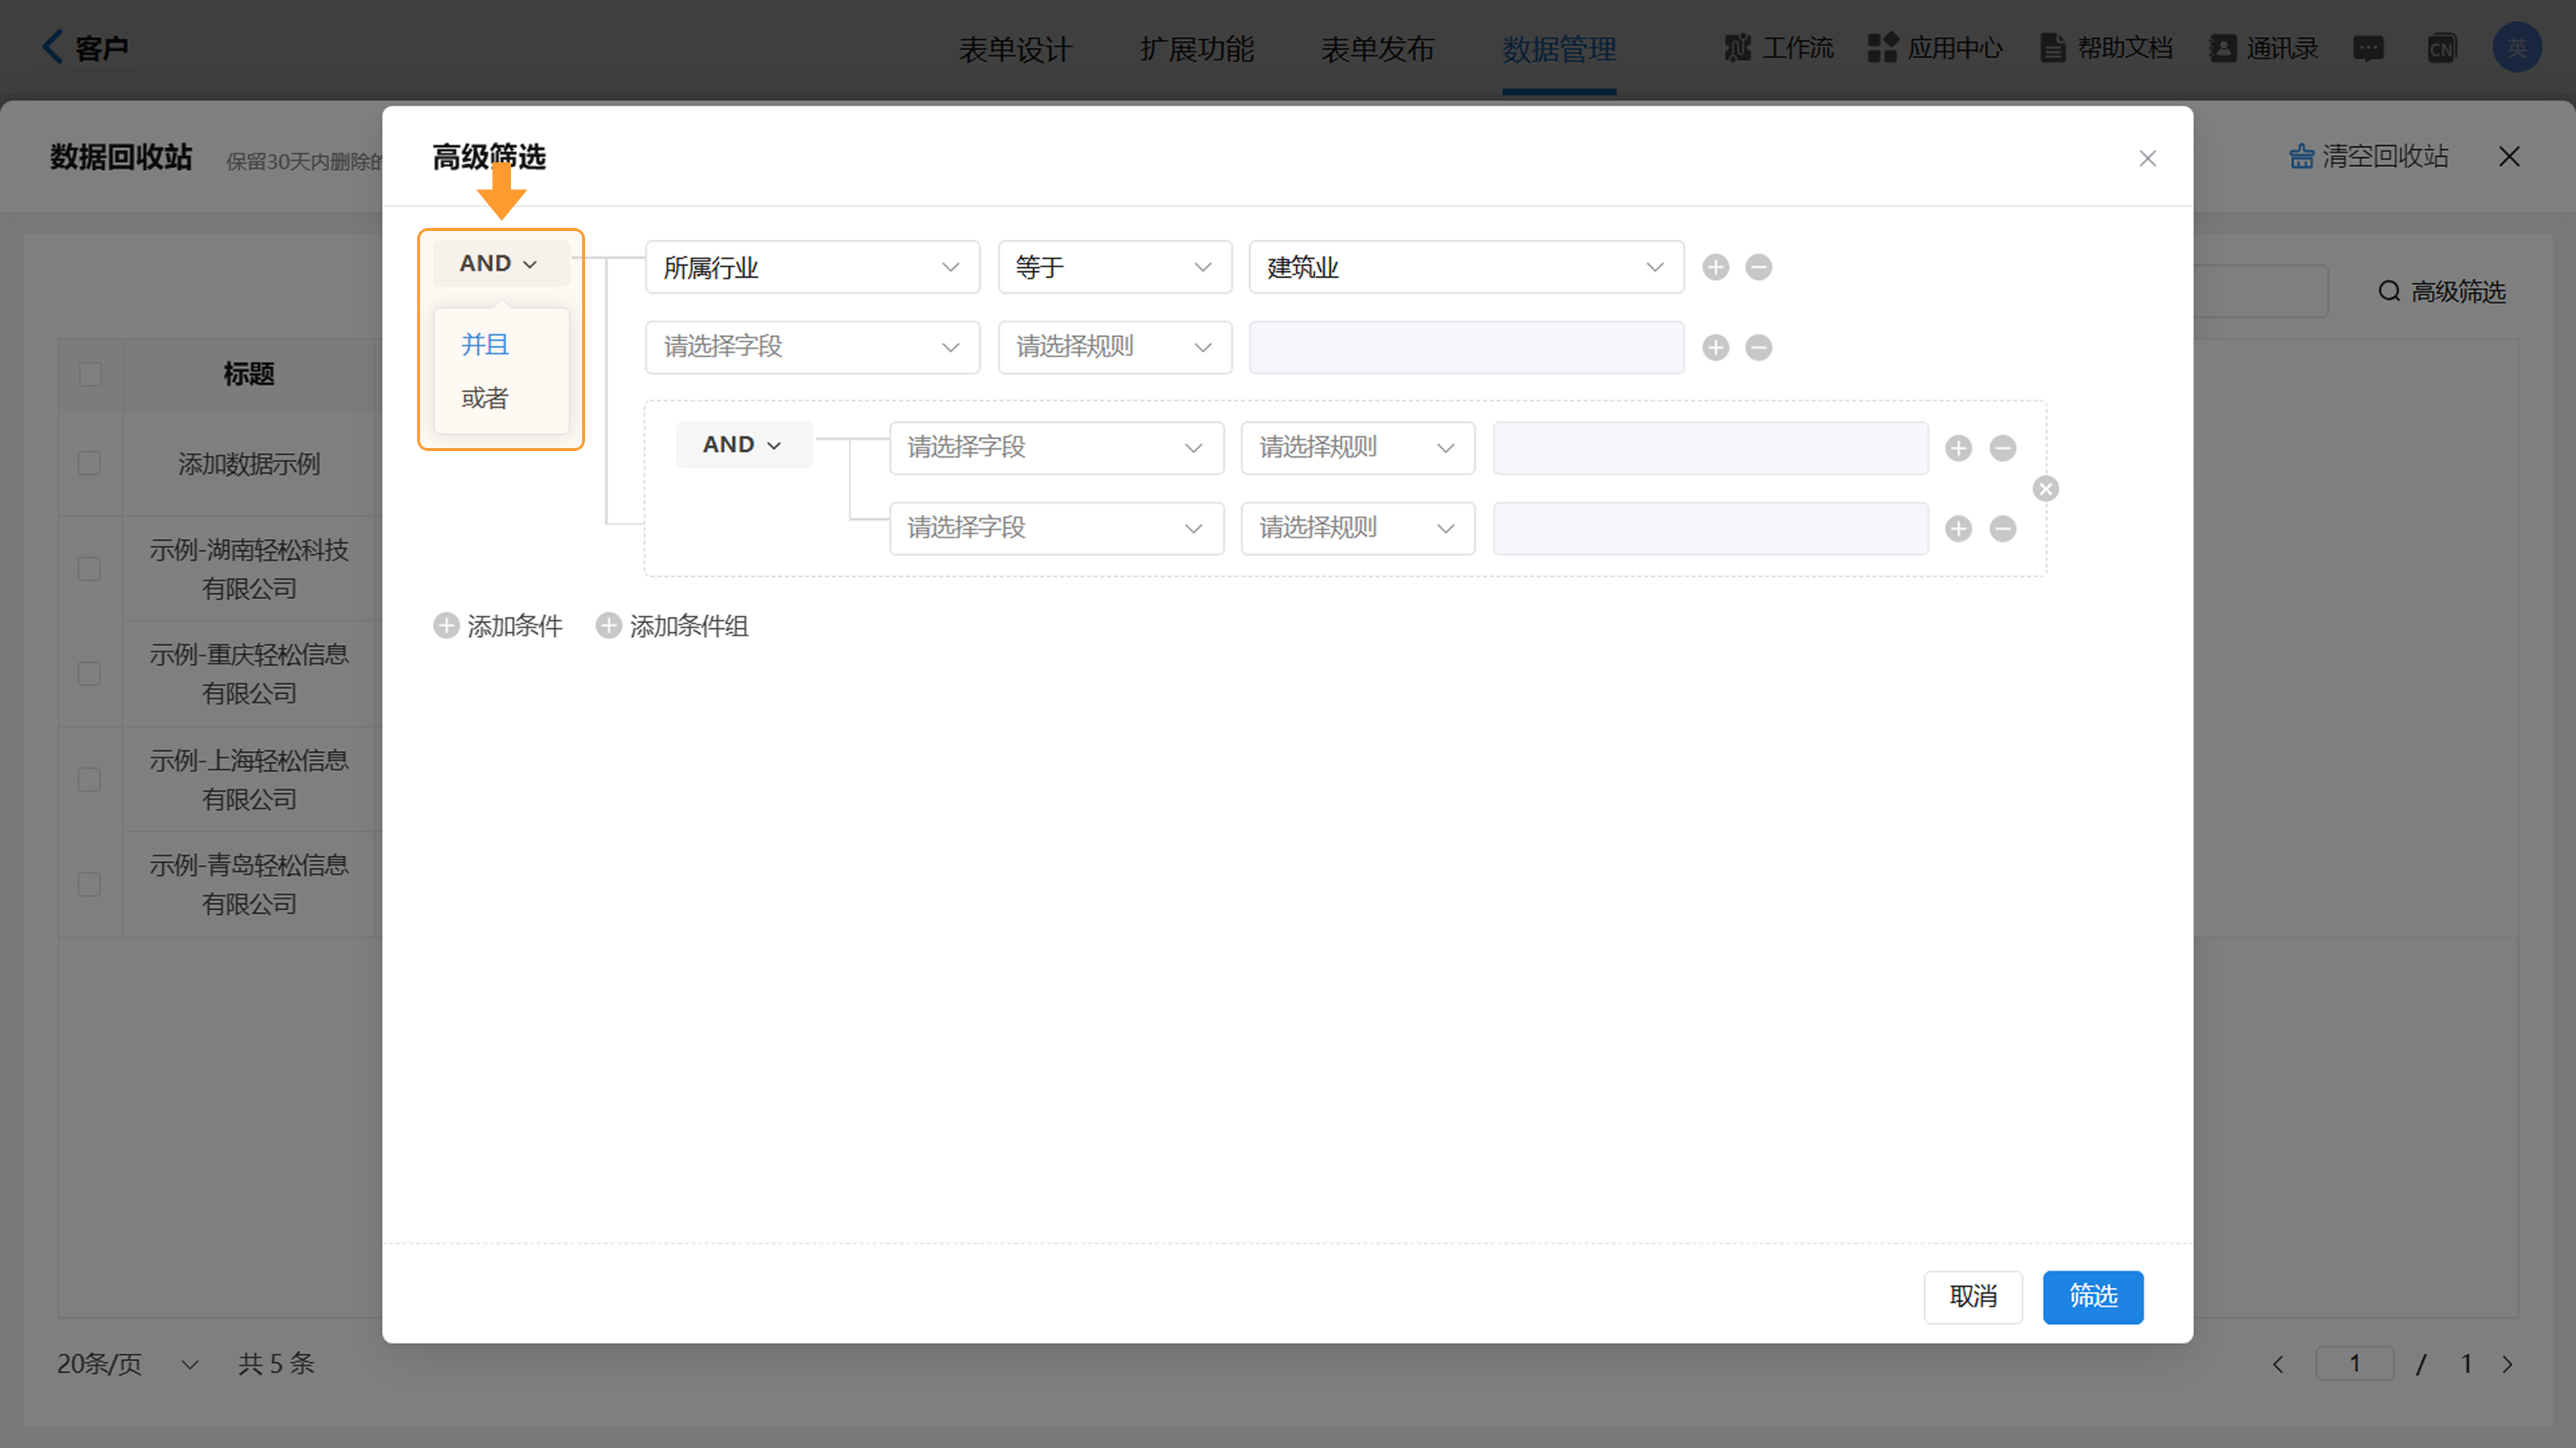Open 请选择规则 in second nested row
Screen dimensions: 2576x1448
coord(1358,528)
